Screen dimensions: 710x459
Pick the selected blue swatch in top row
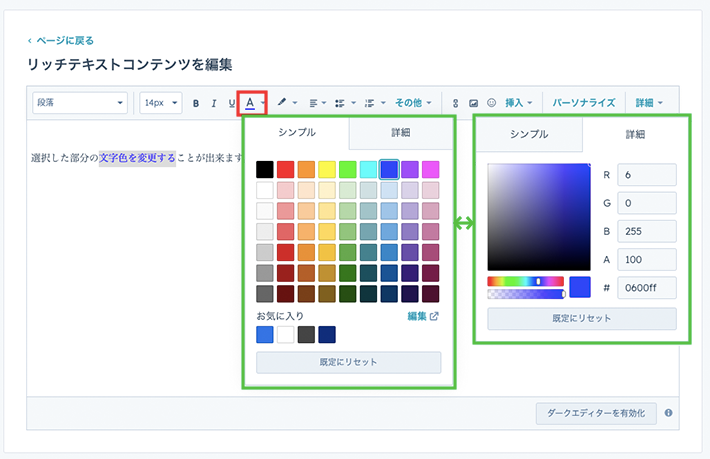[389, 169]
